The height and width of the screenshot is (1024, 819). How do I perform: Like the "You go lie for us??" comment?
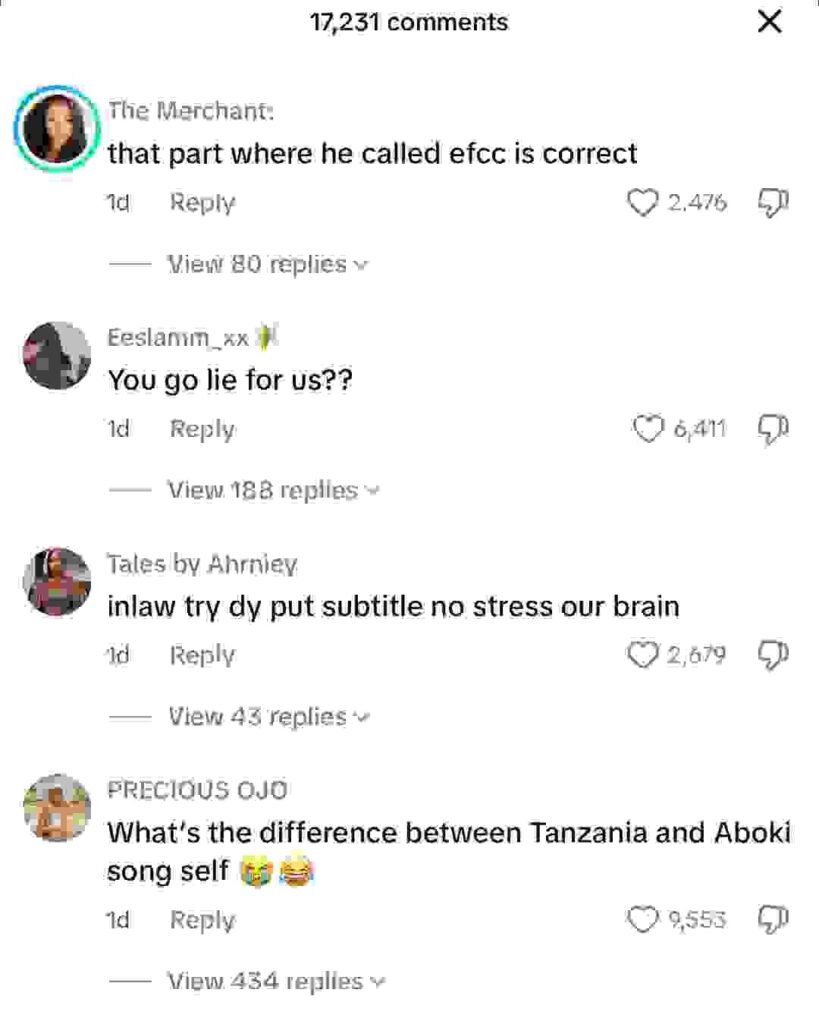(x=648, y=430)
